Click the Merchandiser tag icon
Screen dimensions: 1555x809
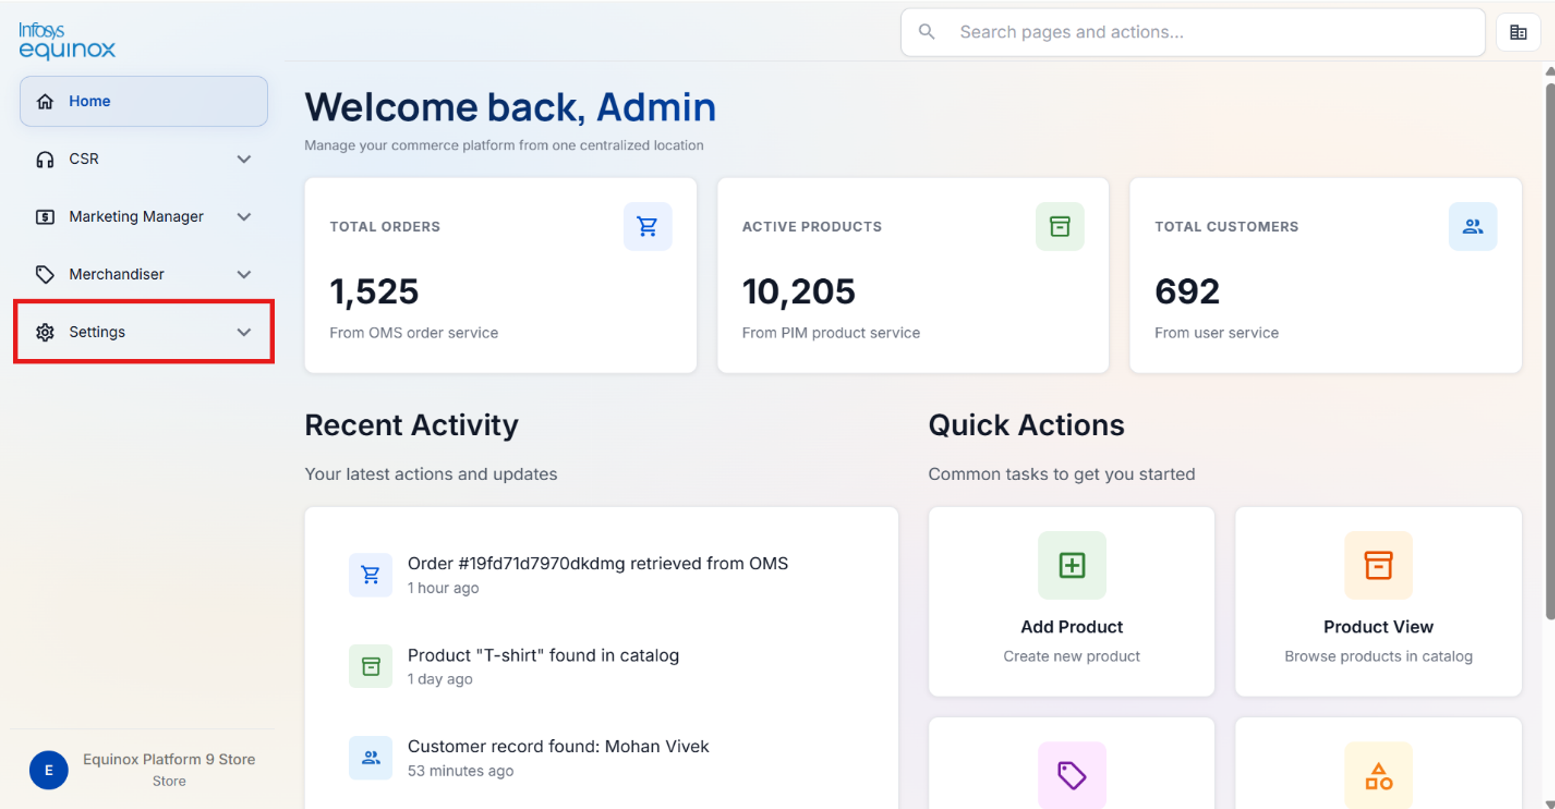[x=45, y=274]
